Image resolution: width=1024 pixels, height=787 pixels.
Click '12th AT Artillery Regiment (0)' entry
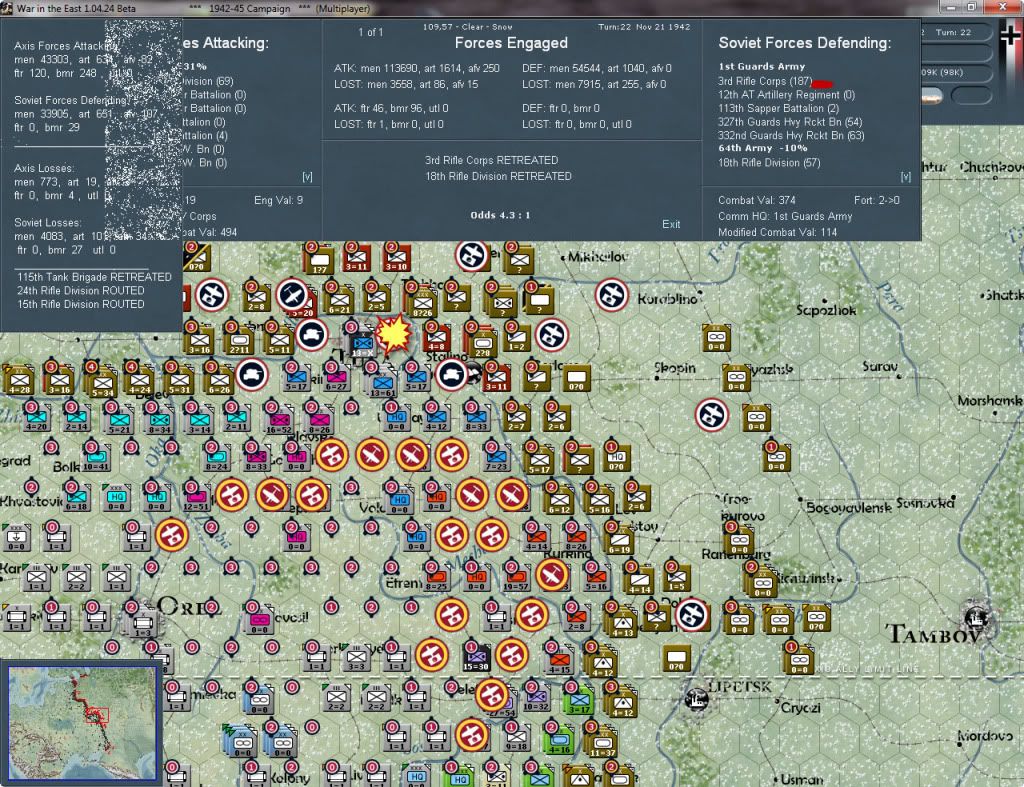pos(786,95)
